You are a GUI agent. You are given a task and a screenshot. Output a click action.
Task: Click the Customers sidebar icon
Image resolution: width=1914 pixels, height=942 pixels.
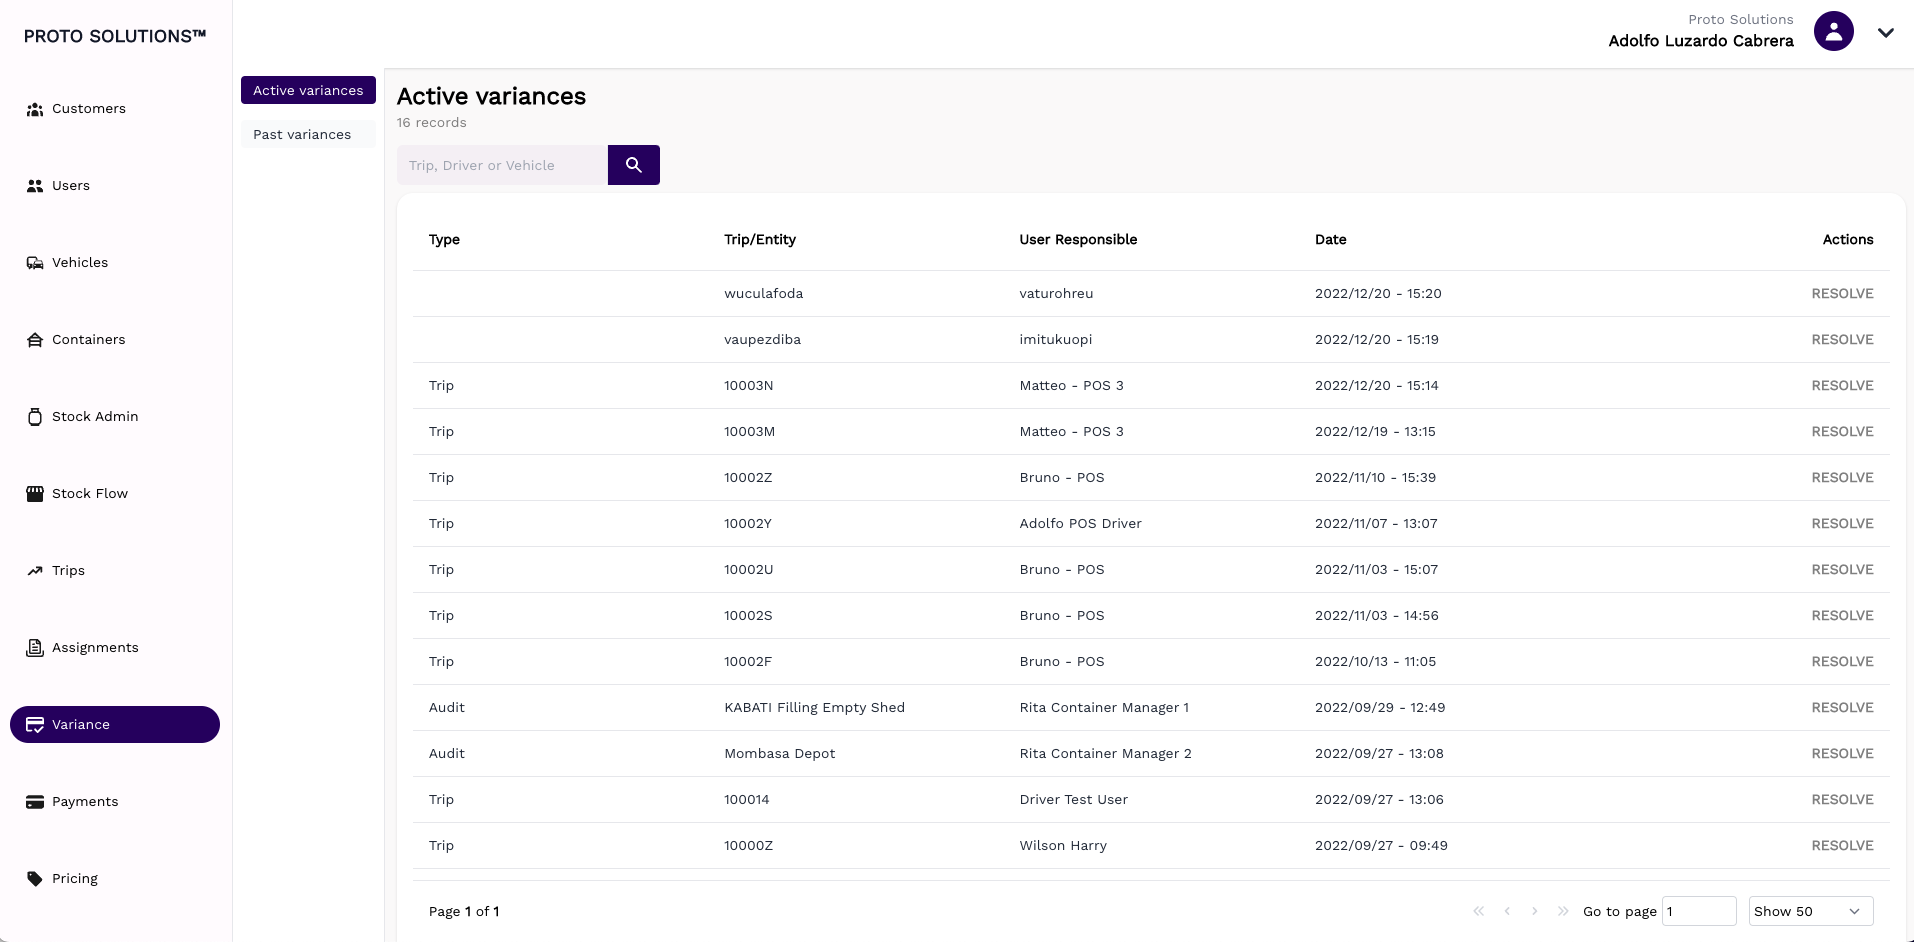click(35, 109)
